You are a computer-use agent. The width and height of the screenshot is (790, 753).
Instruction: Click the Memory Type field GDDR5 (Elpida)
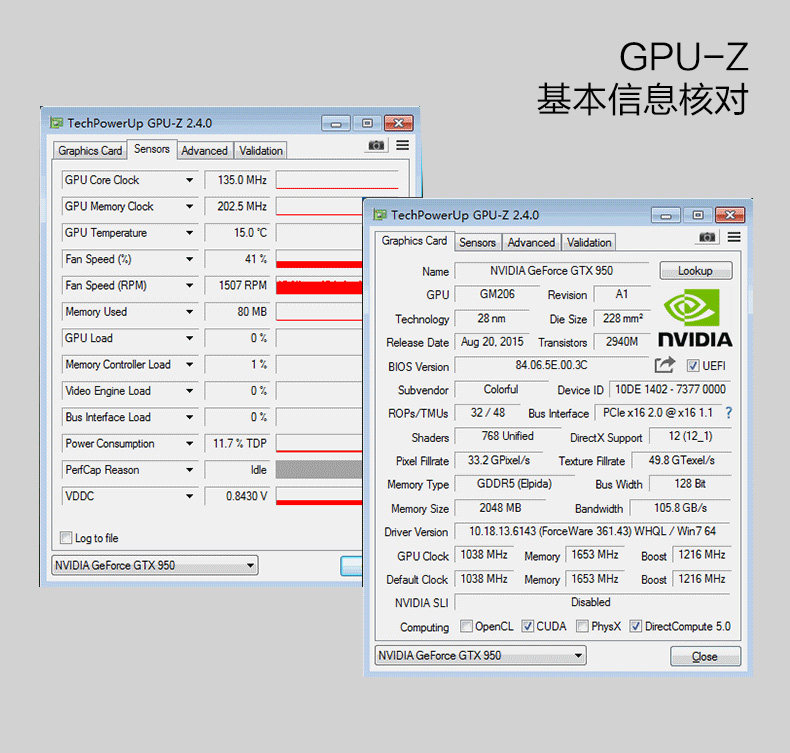[514, 484]
